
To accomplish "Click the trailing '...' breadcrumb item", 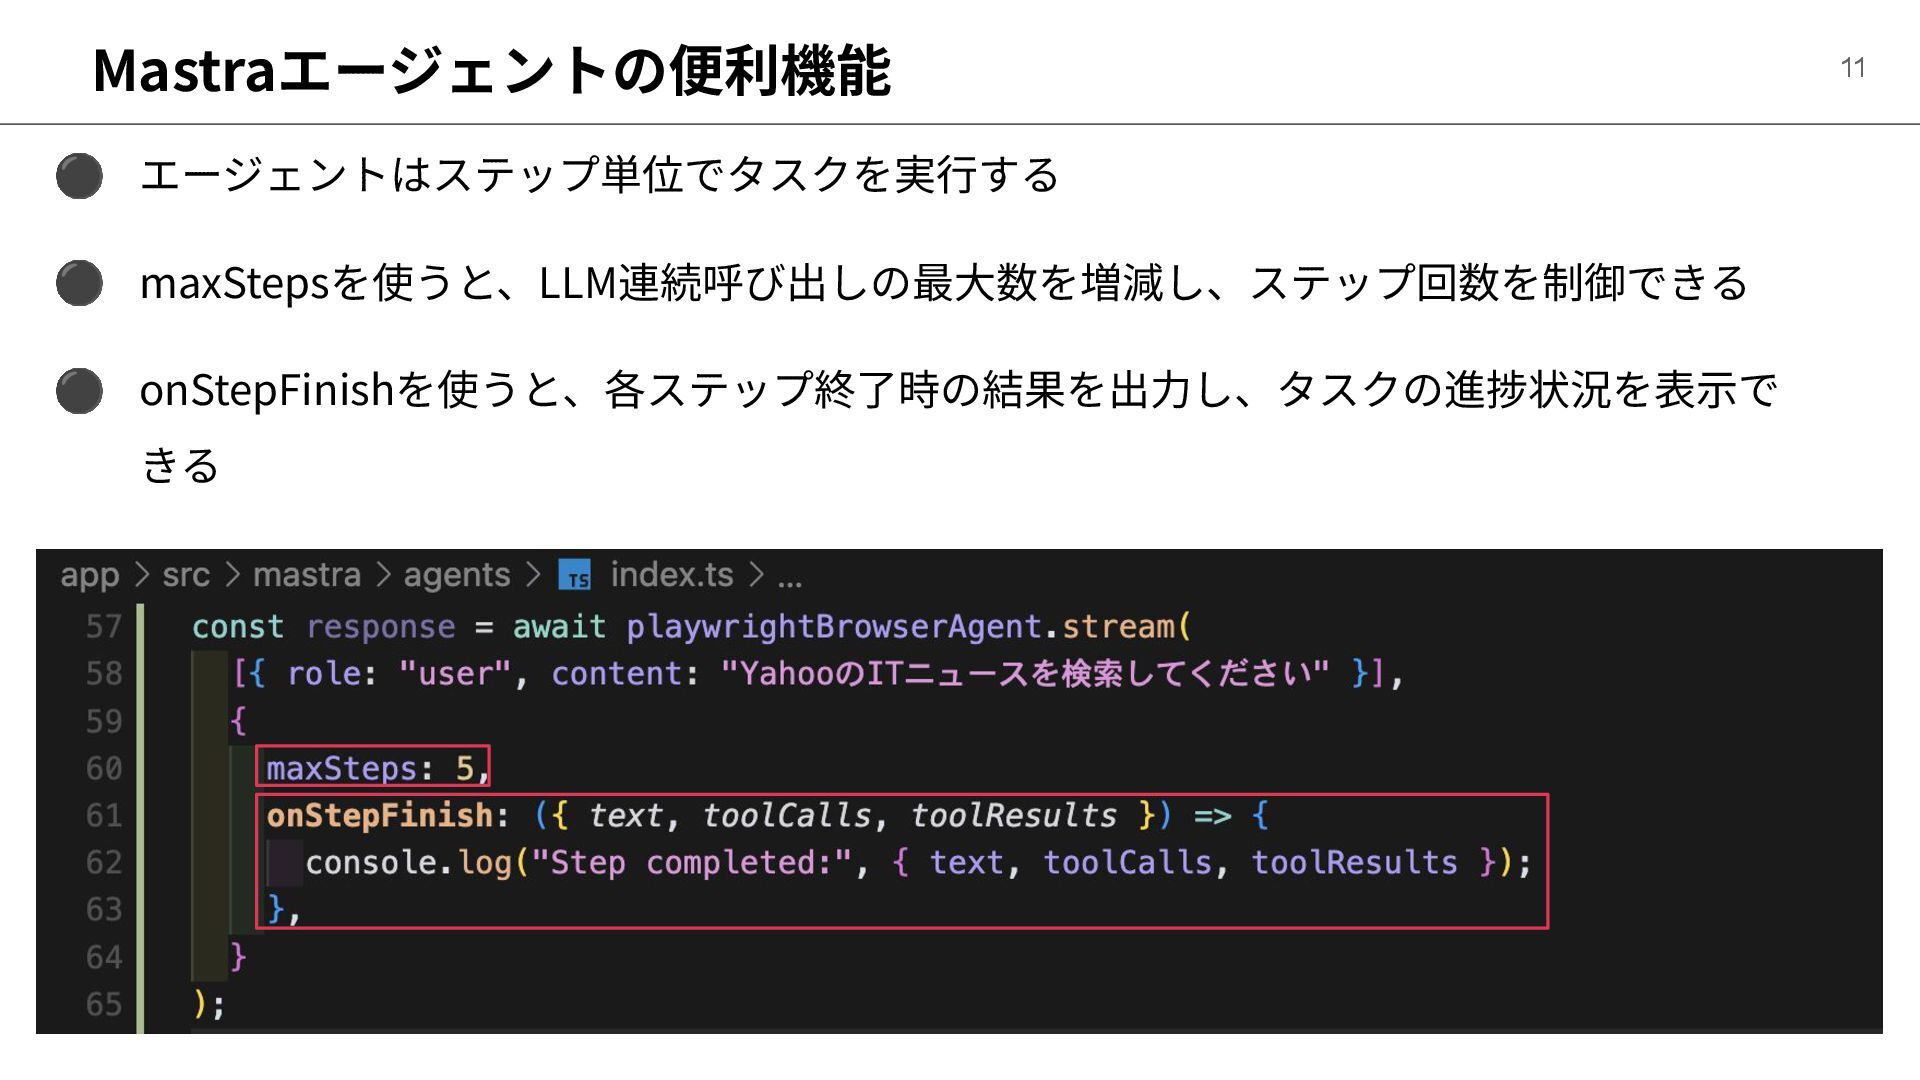I will (x=789, y=578).
